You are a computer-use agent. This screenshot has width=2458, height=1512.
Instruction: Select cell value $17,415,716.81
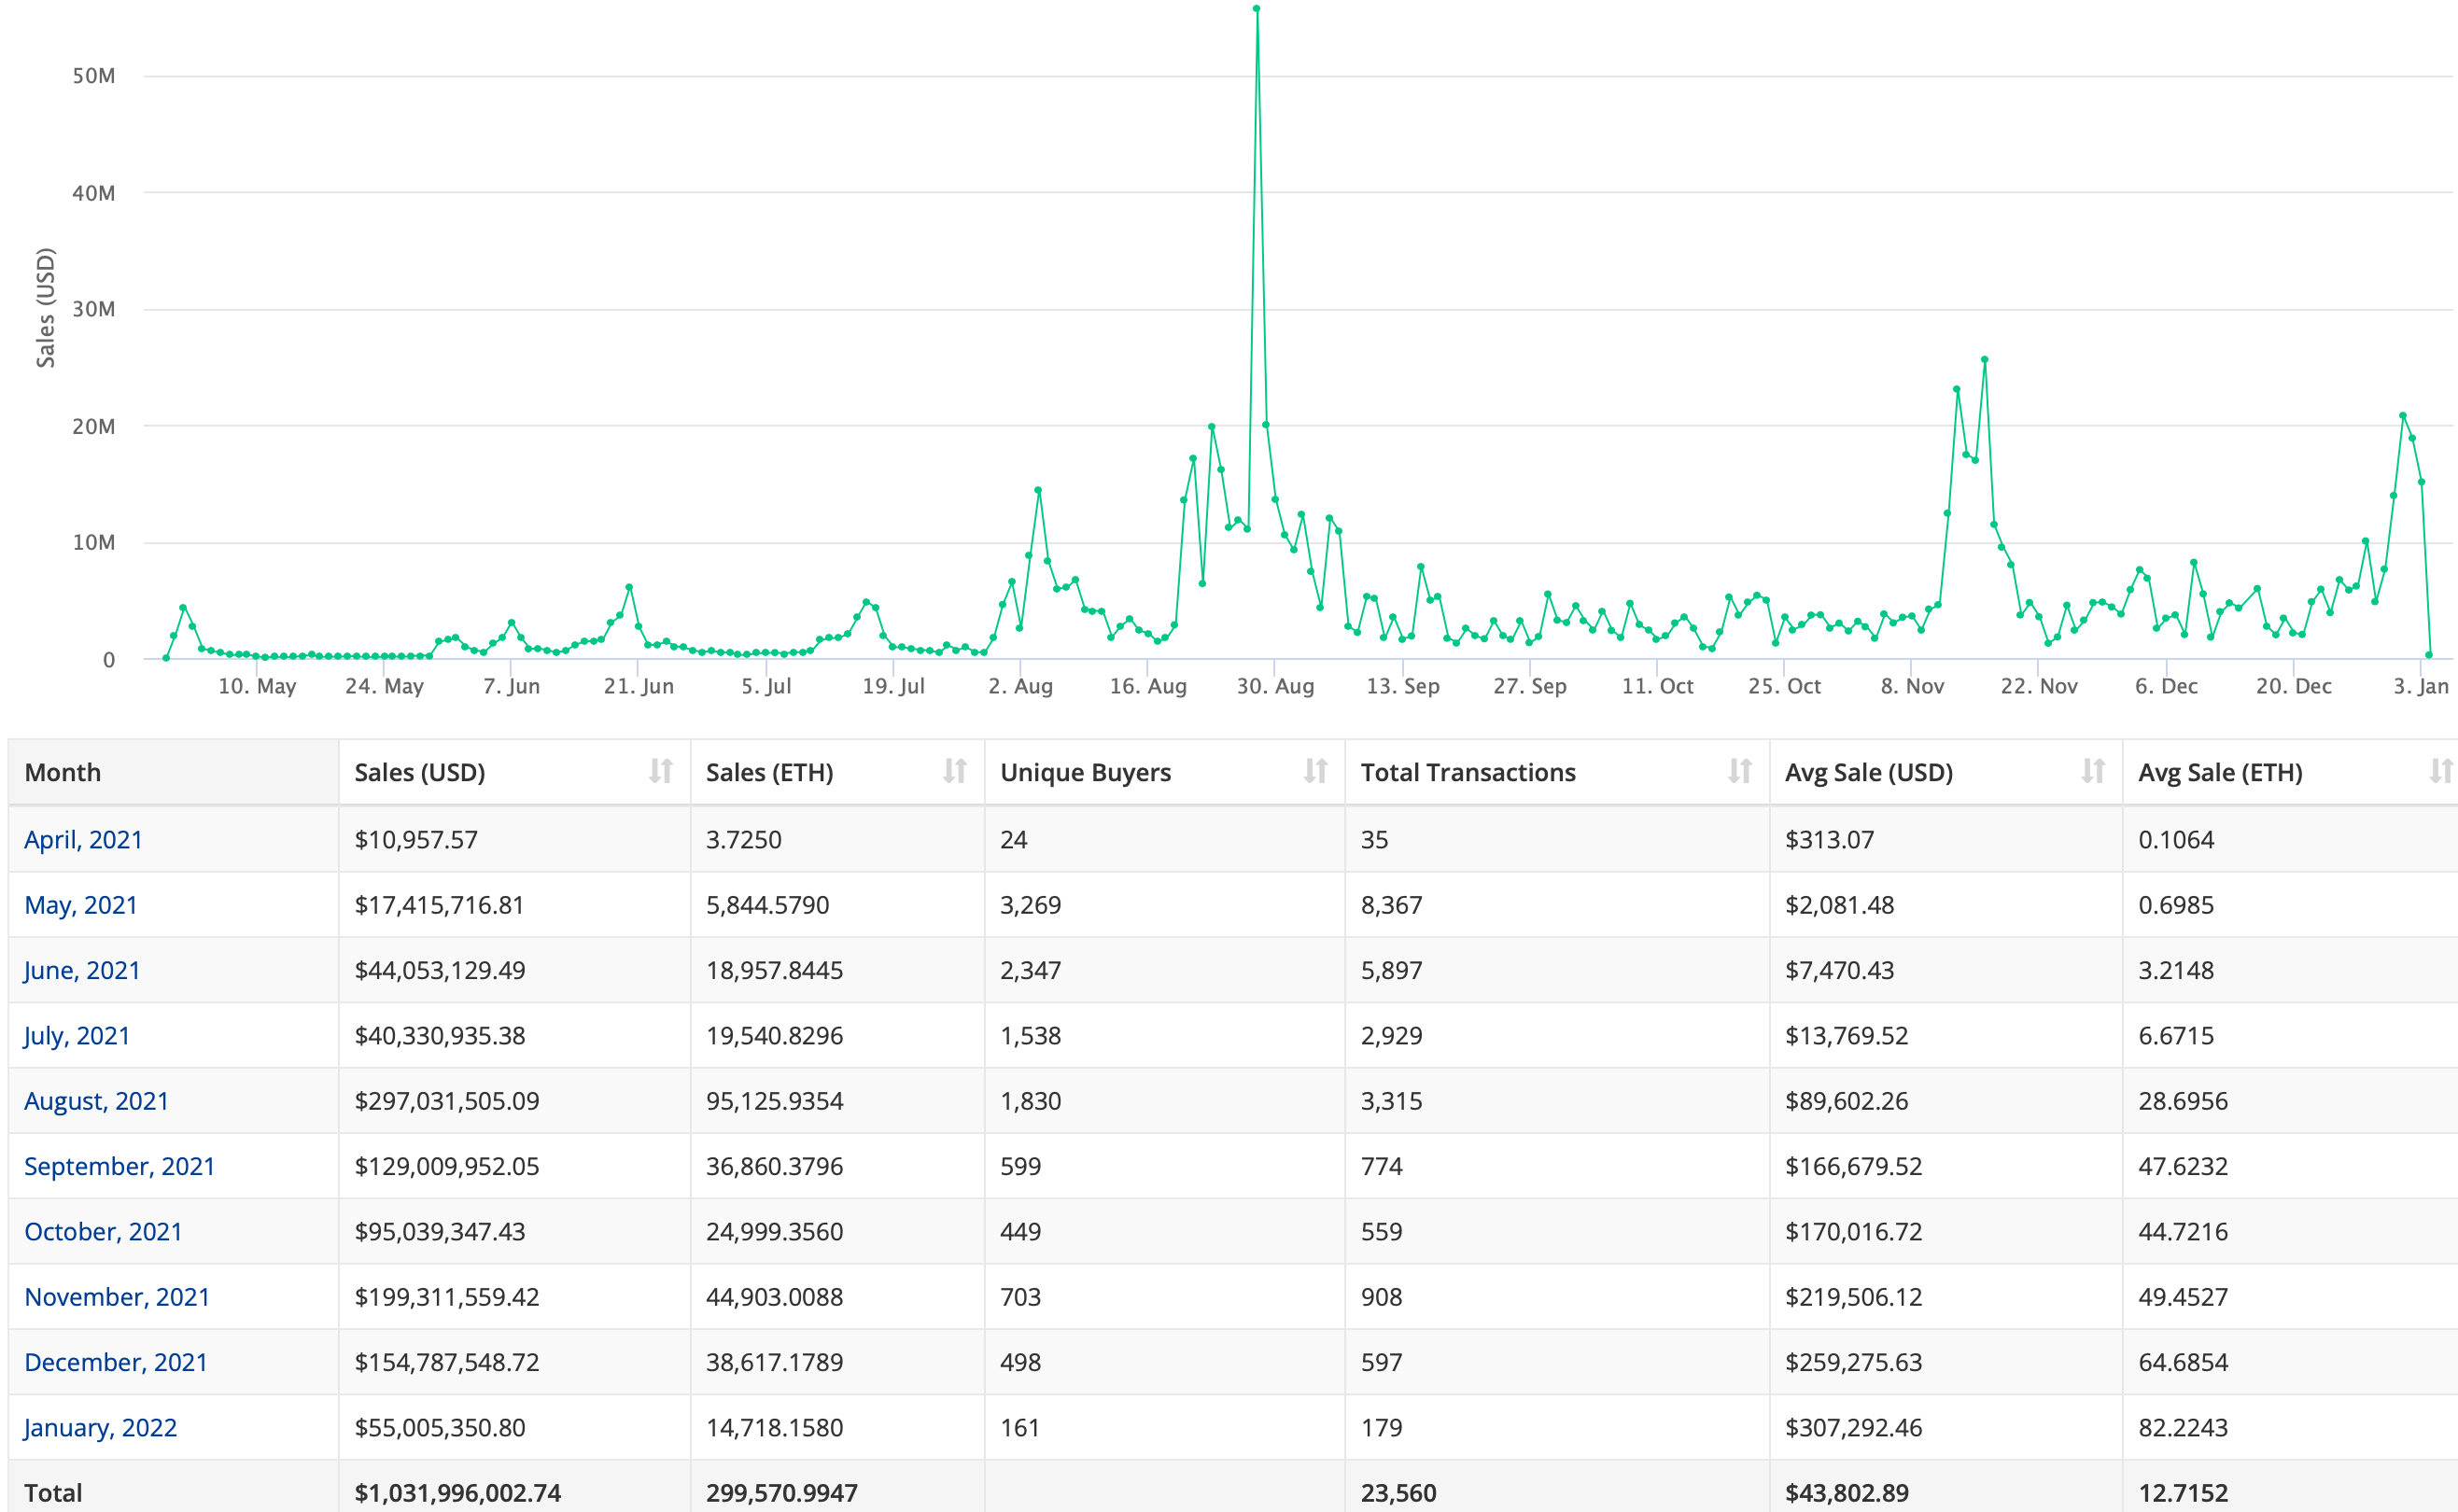tap(439, 905)
